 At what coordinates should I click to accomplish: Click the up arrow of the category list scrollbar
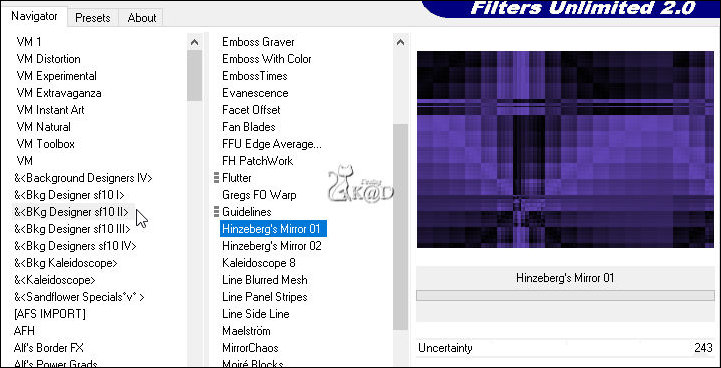click(195, 42)
